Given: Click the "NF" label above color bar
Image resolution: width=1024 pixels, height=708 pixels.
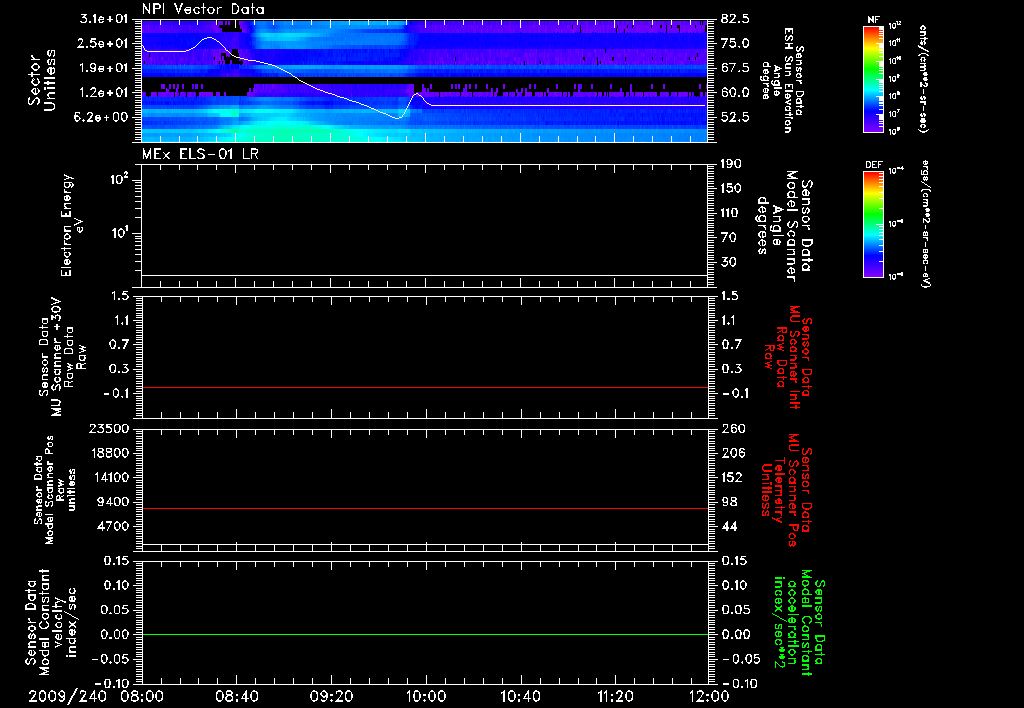Looking at the screenshot, I should click(873, 20).
